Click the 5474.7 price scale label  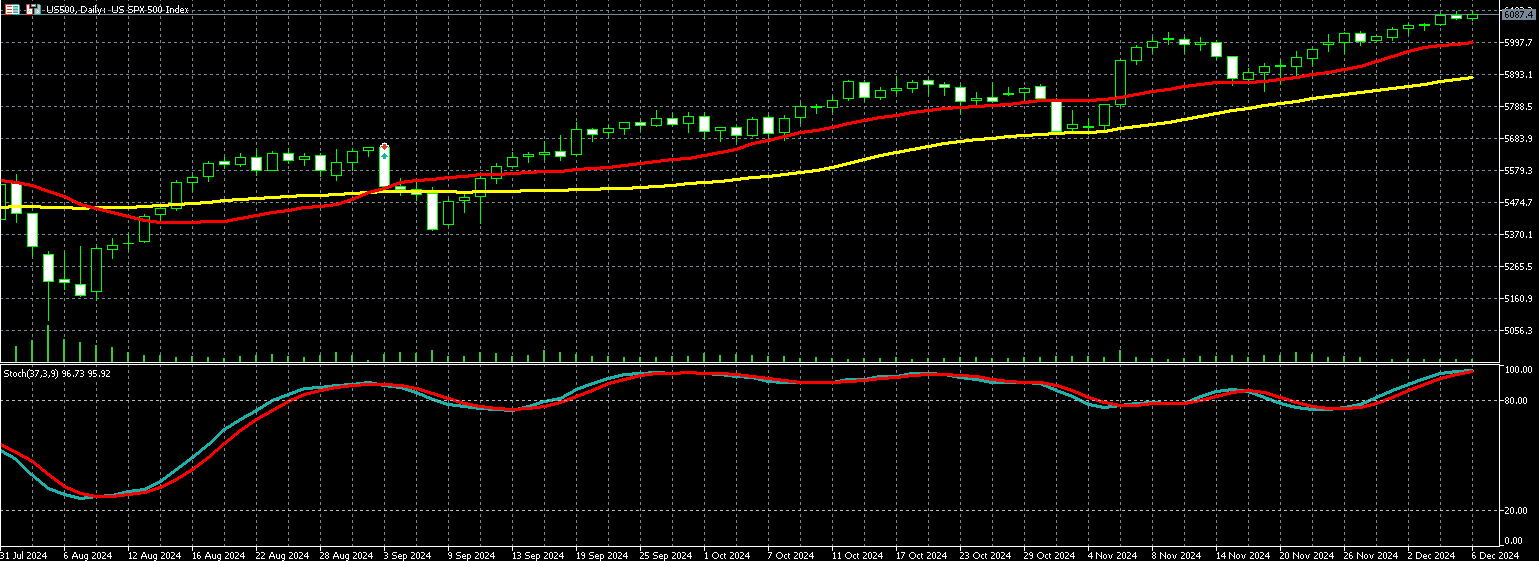[1518, 202]
